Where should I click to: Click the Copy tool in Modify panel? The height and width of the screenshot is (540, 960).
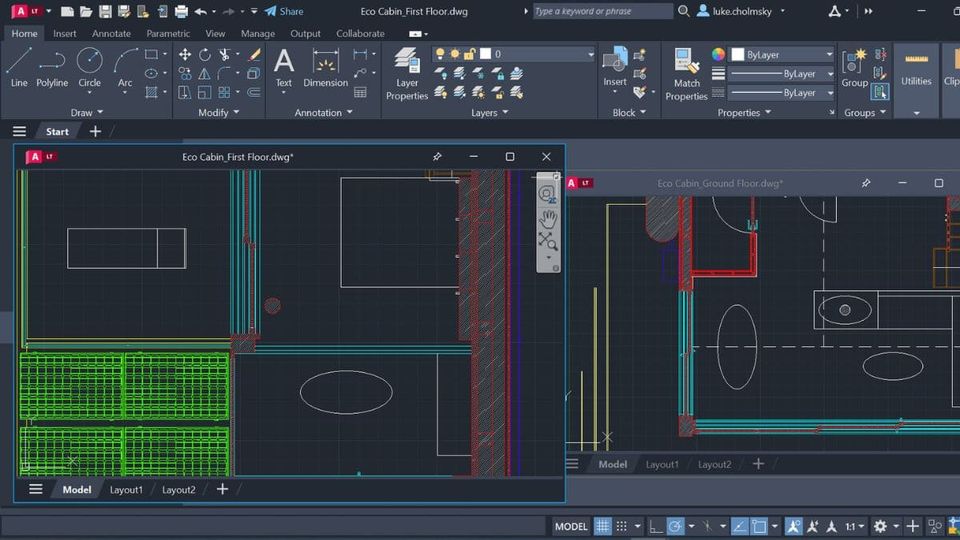pyautogui.click(x=184, y=73)
